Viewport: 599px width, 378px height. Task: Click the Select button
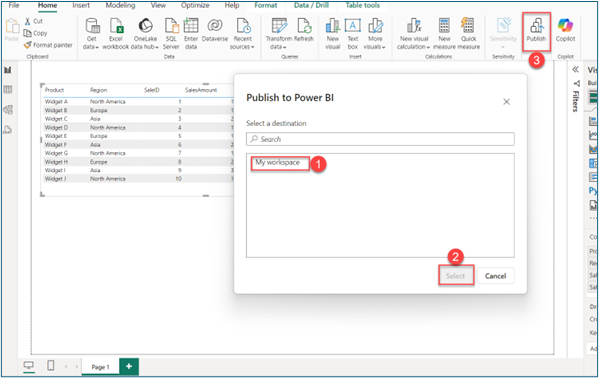455,276
